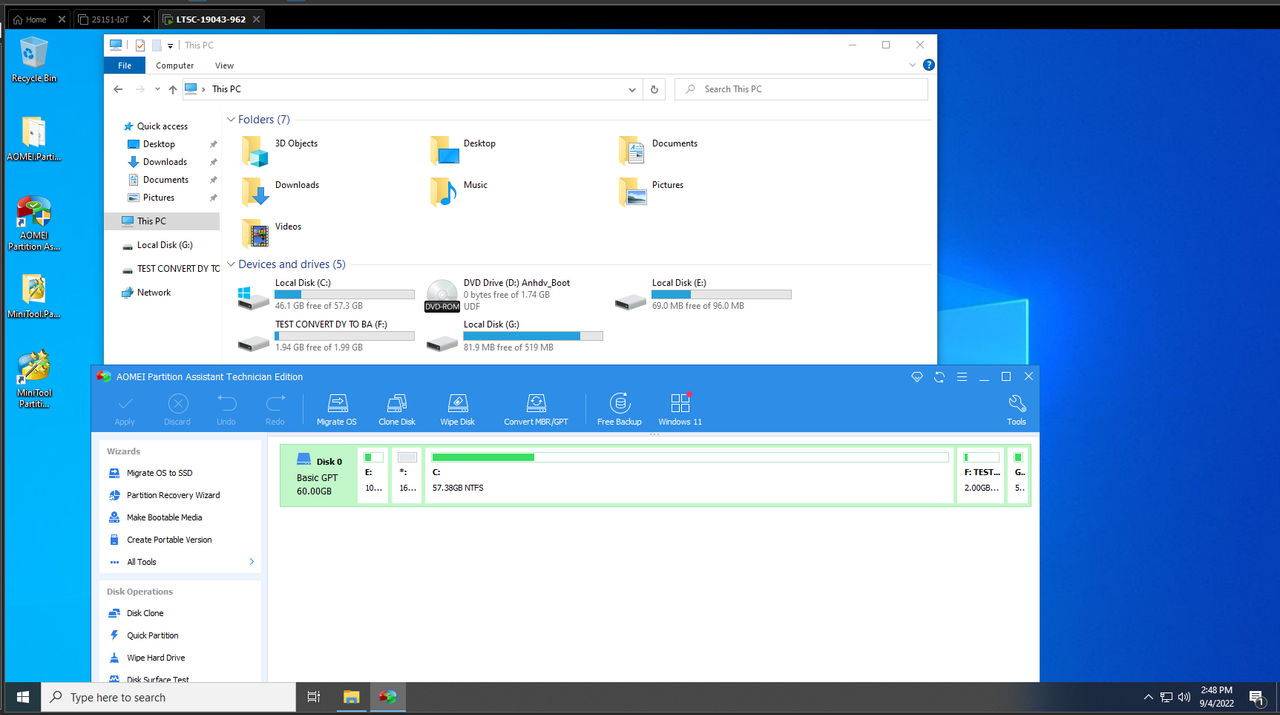1280x715 pixels.
Task: Select the E: partition in the disk map
Action: point(372,476)
